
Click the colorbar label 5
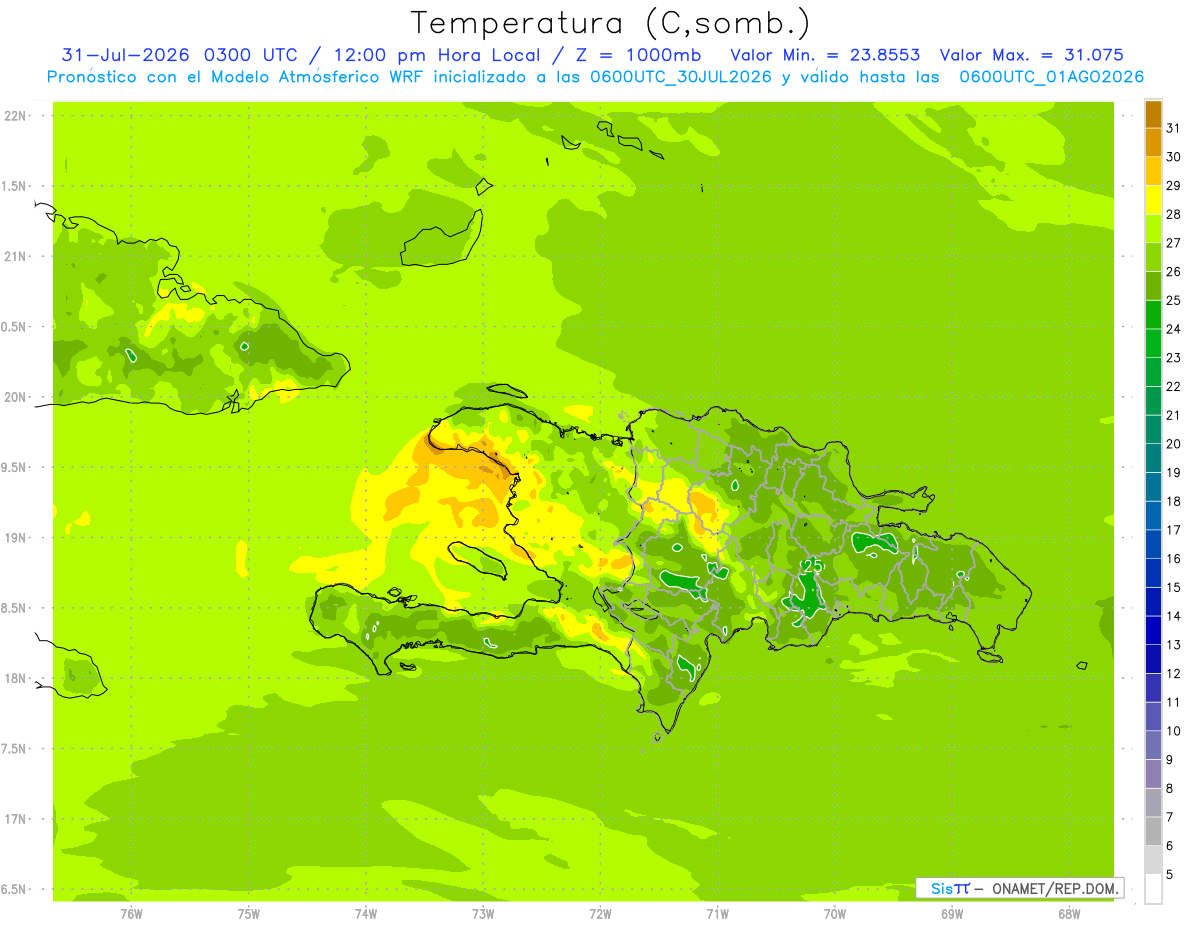1170,875
